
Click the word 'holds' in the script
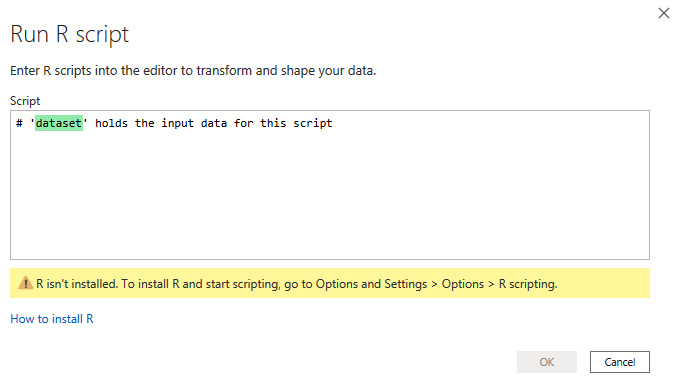tap(111, 123)
